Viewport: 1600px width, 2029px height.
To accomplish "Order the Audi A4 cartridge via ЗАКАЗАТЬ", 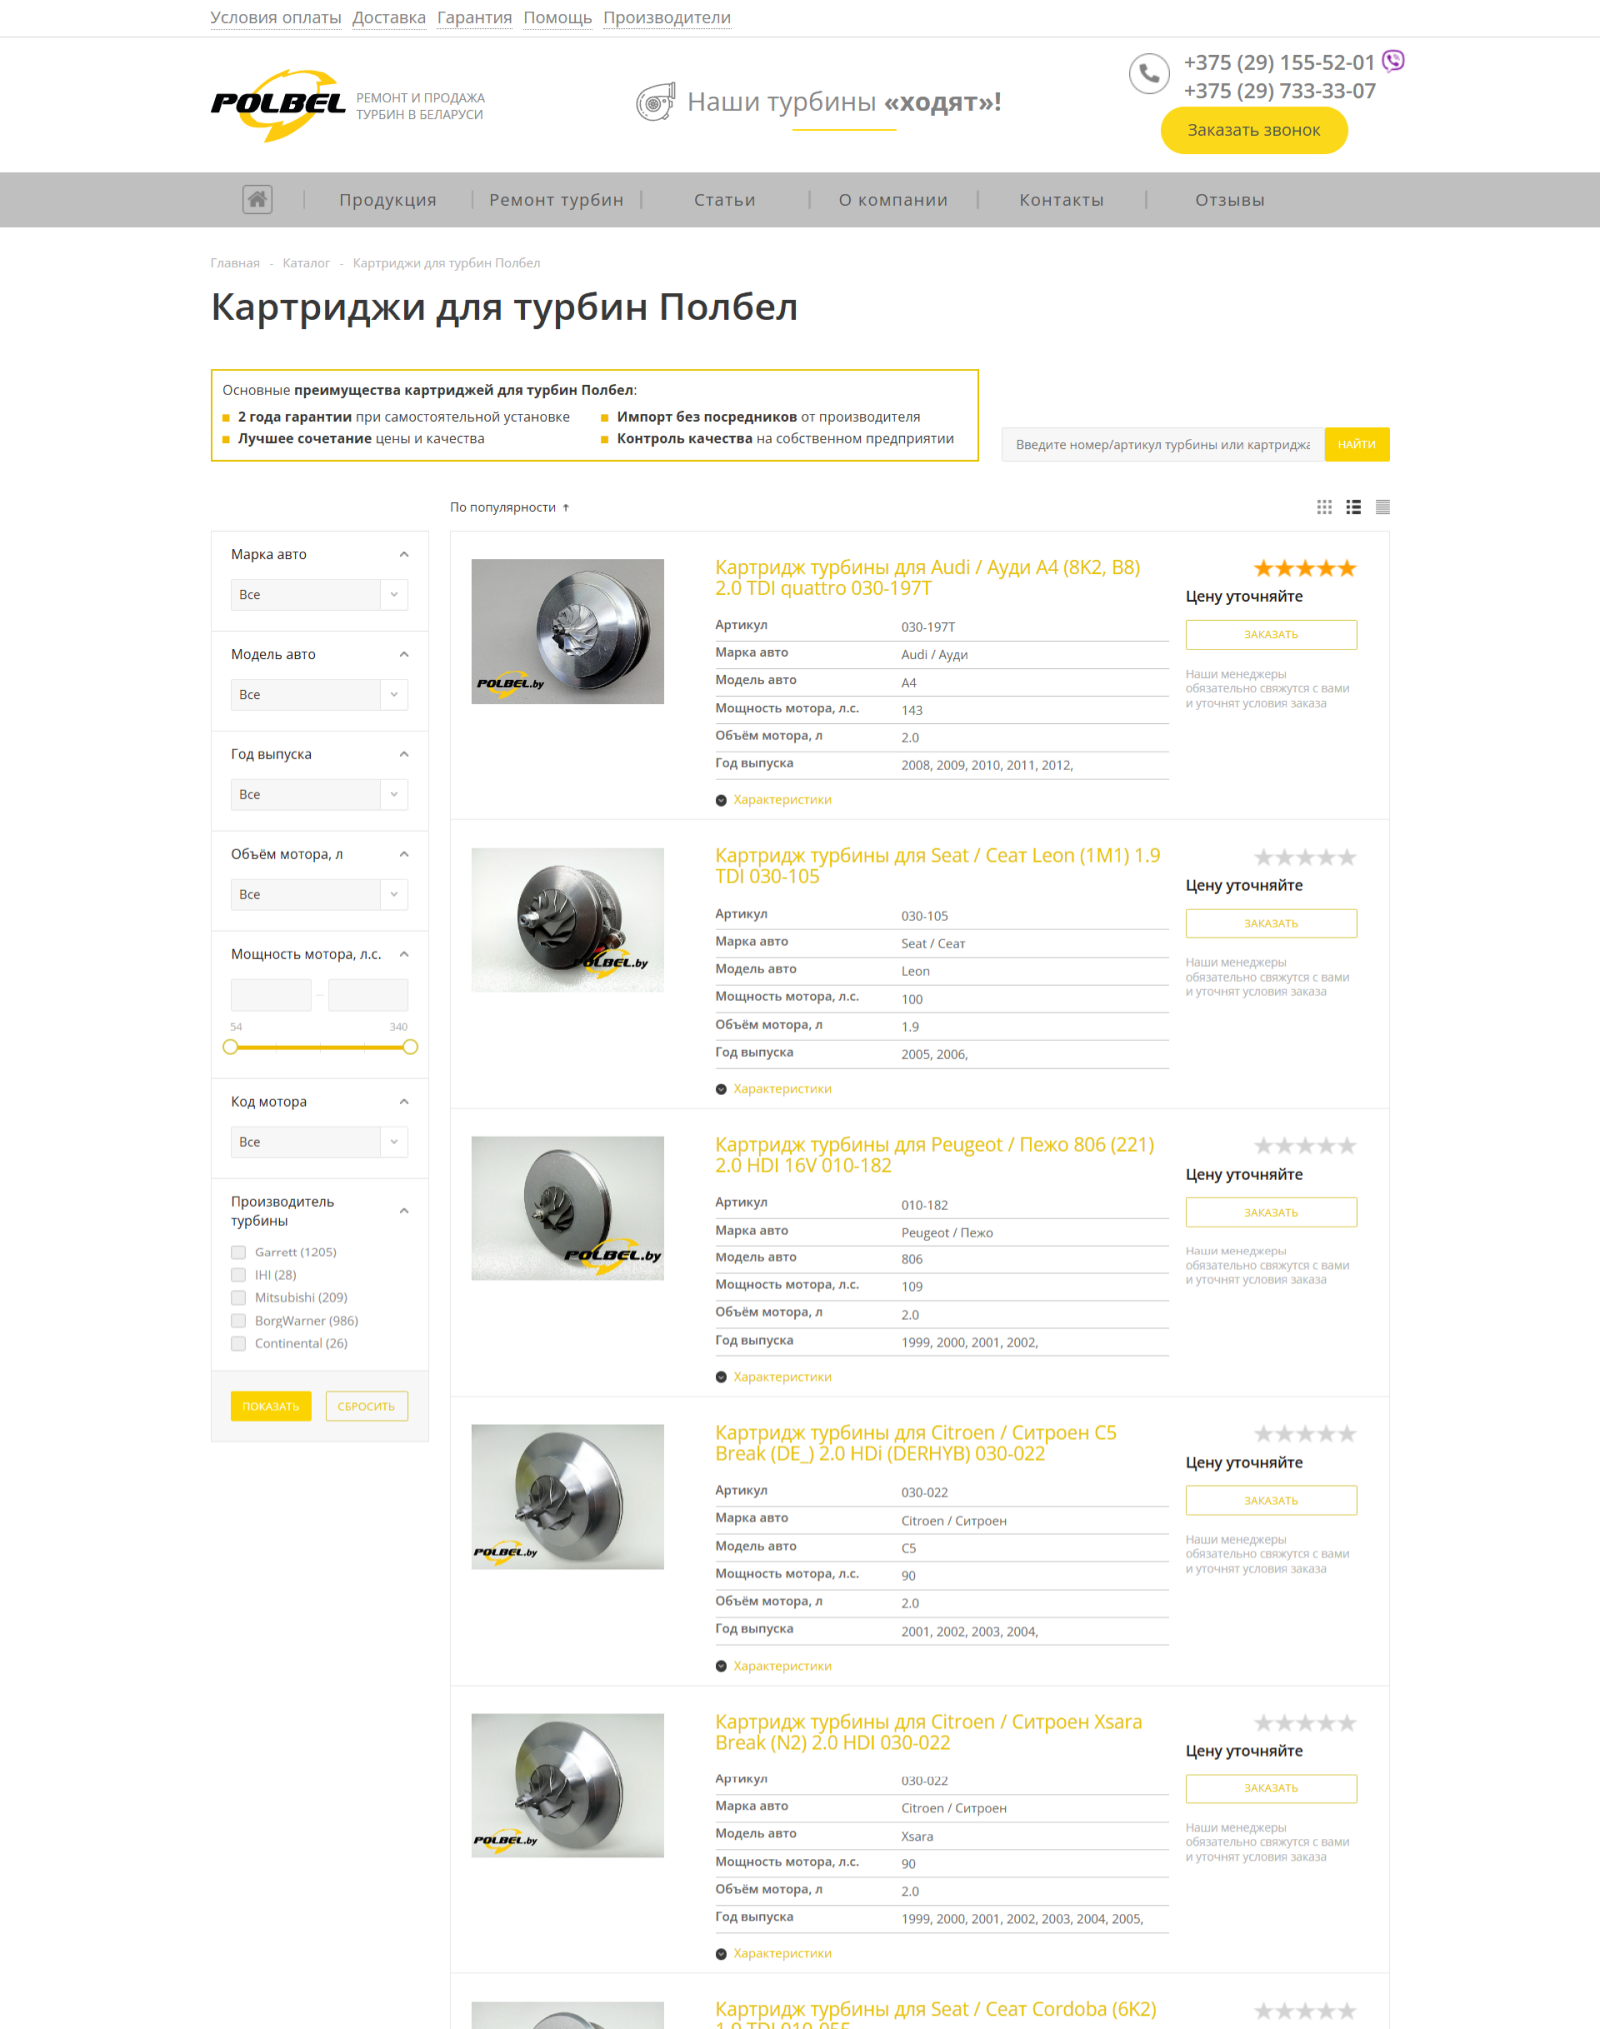I will click(1271, 634).
